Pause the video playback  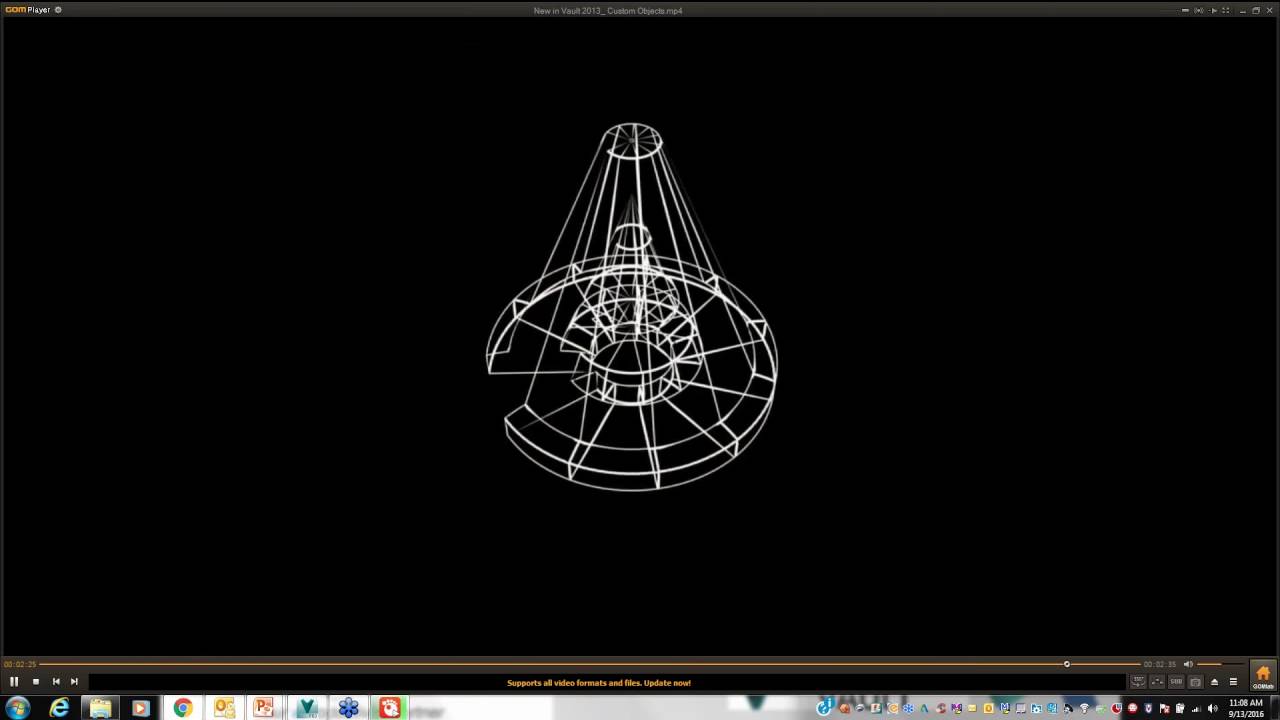point(14,682)
